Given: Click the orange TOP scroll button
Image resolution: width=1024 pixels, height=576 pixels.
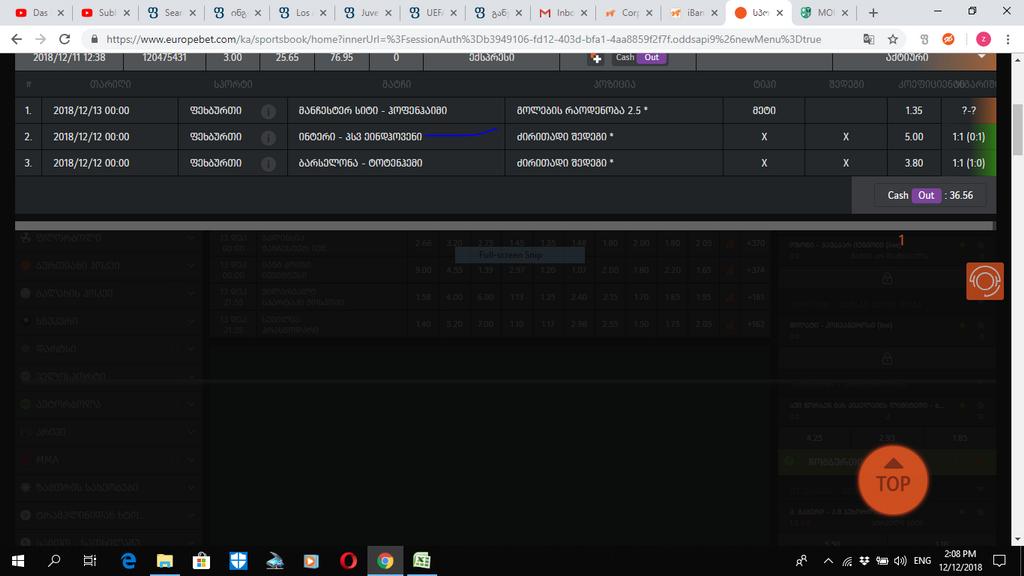Looking at the screenshot, I should pos(893,480).
